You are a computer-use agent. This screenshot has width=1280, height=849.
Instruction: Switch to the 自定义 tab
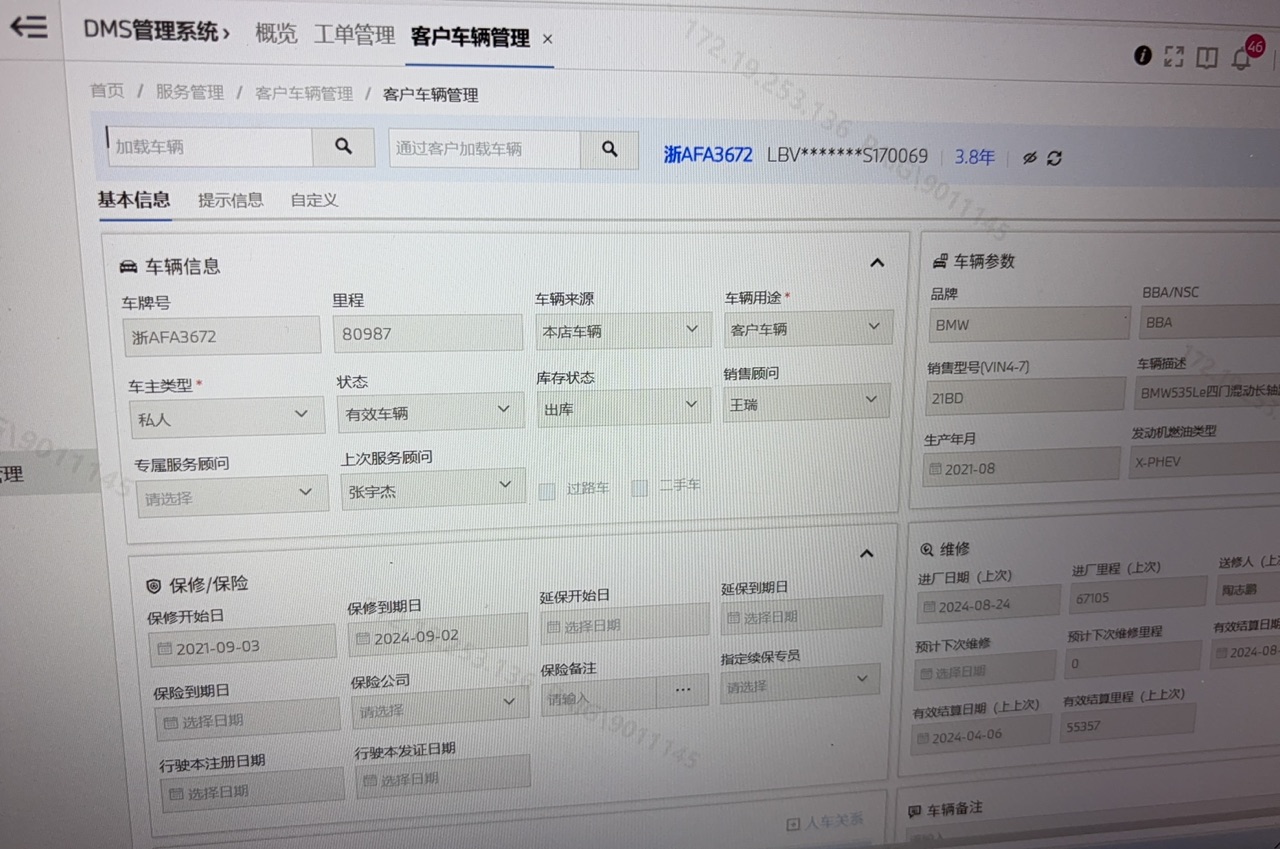(314, 200)
